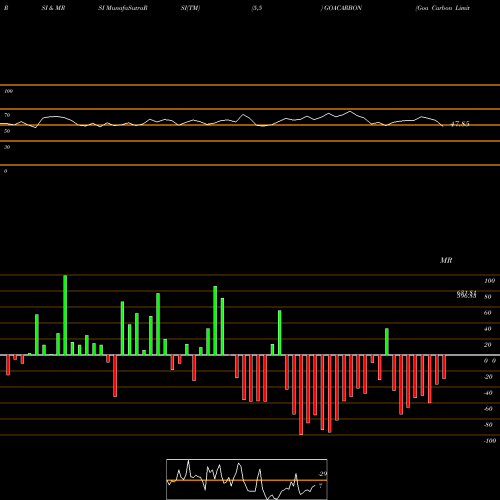Click the 50 level label on RSI axis
The width and height of the screenshot is (500, 500).
point(7,131)
